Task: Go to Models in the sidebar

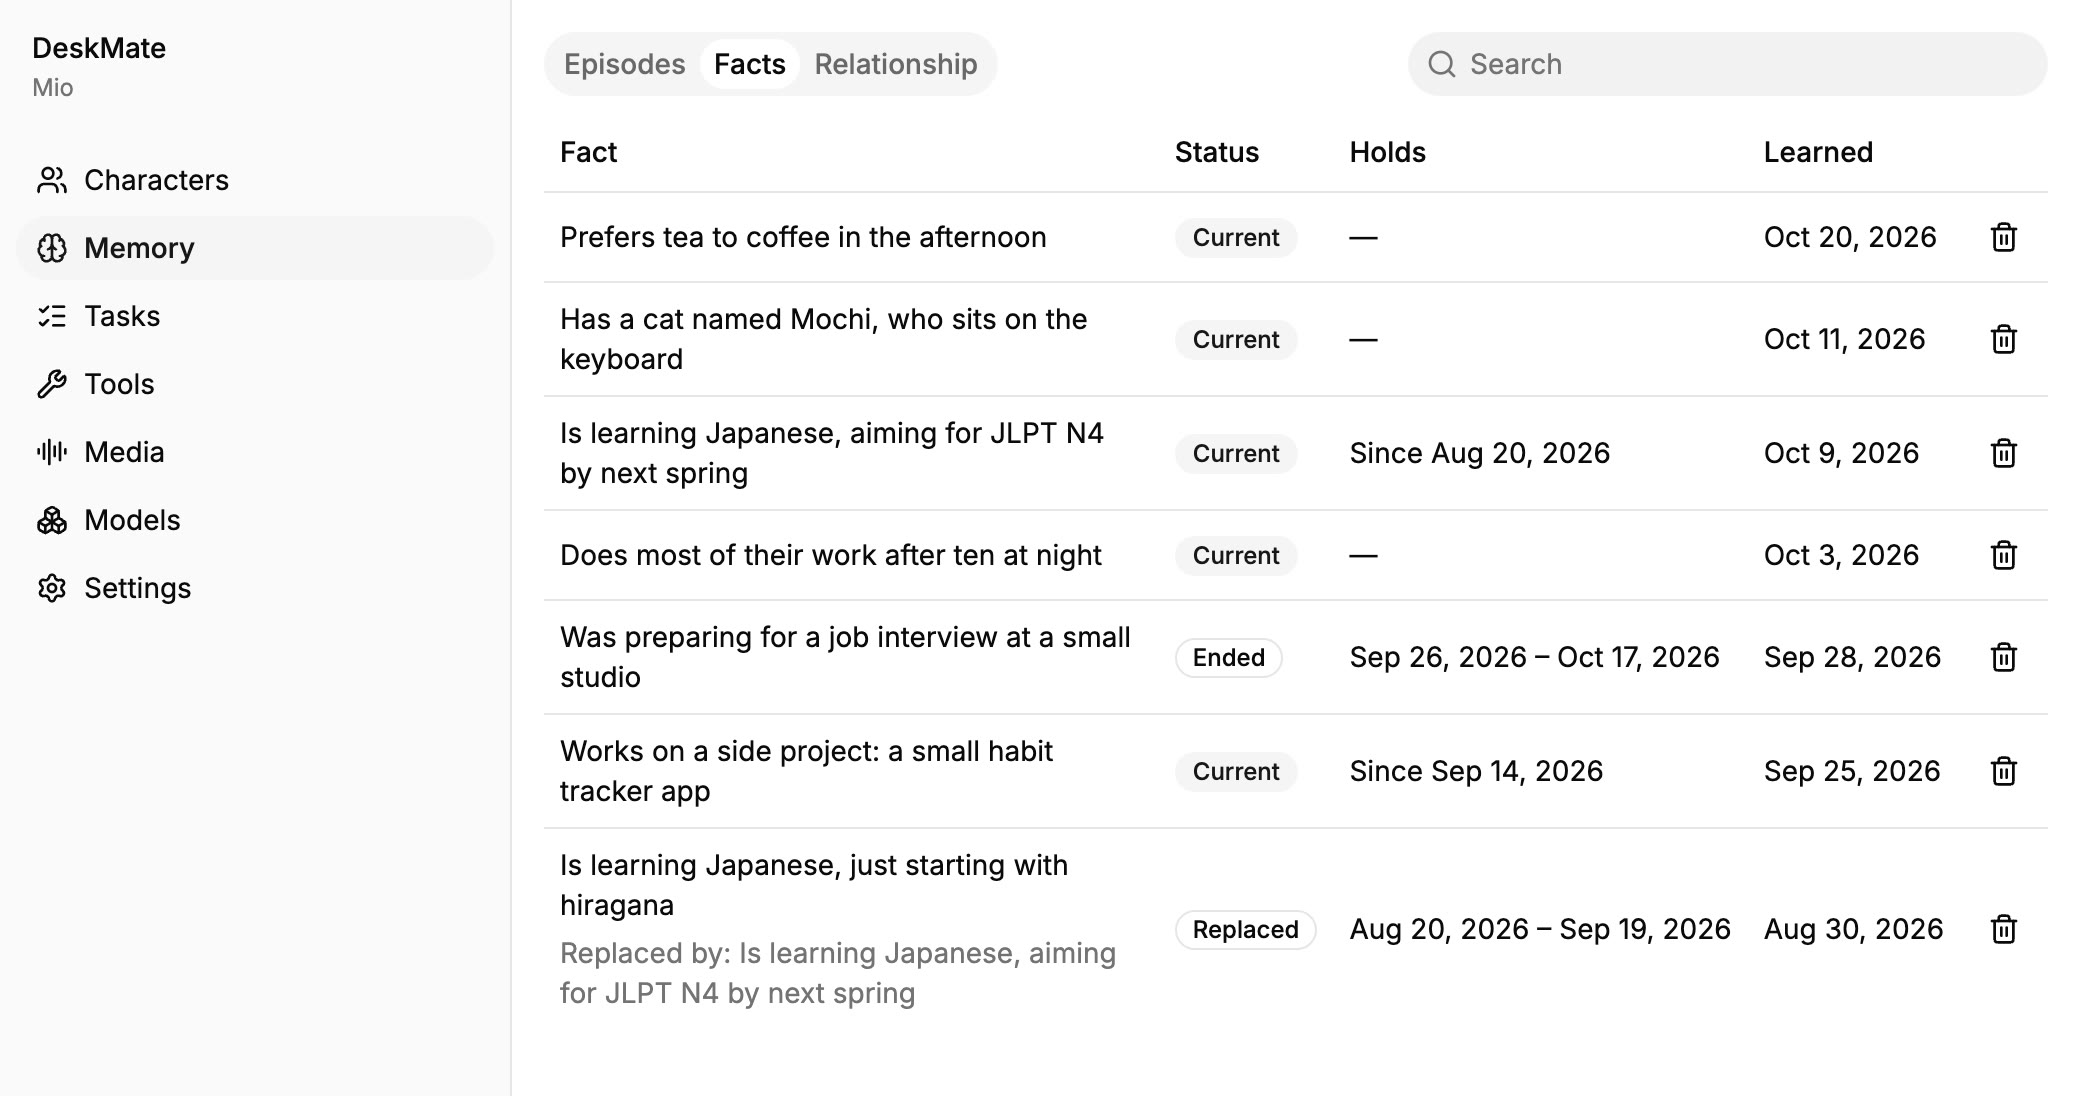Action: [255, 520]
